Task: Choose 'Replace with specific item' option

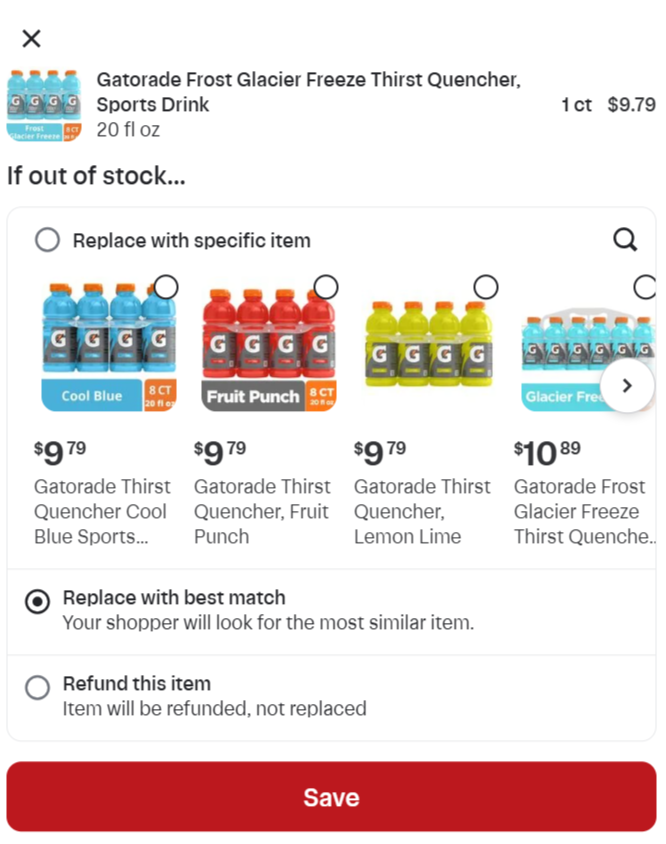Action: click(x=47, y=240)
